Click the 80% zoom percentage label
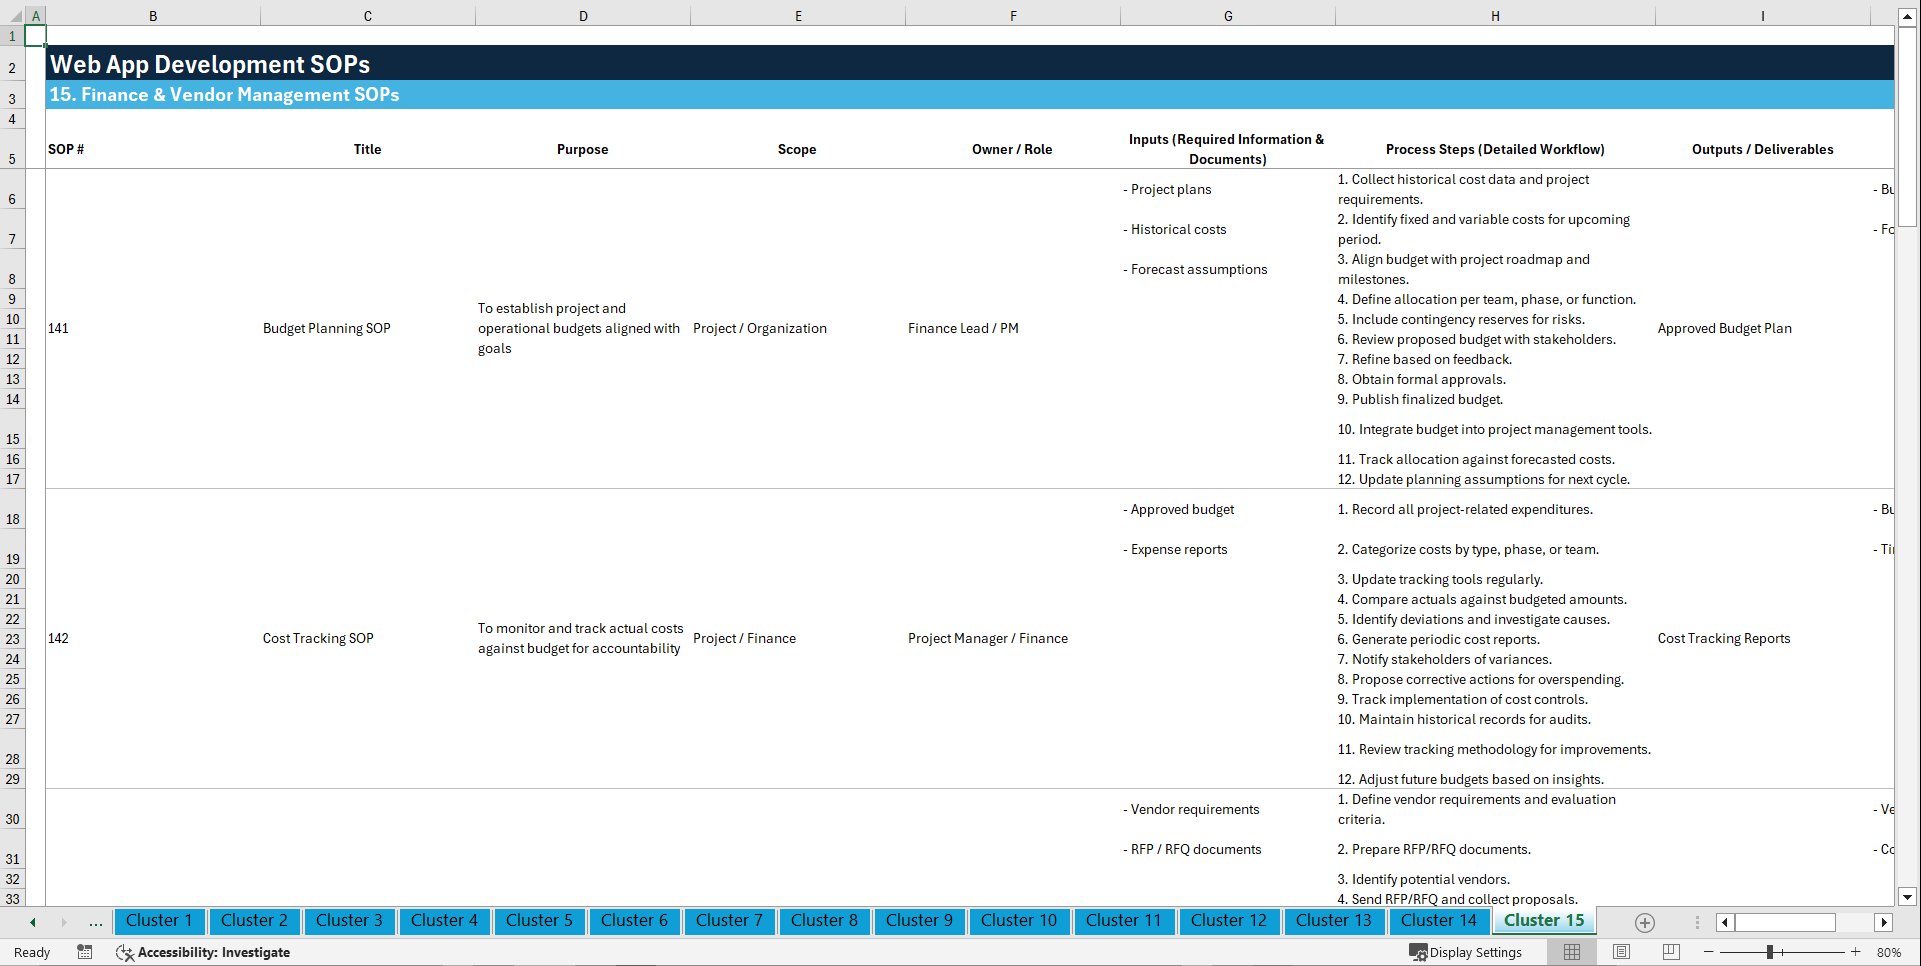 coord(1888,952)
